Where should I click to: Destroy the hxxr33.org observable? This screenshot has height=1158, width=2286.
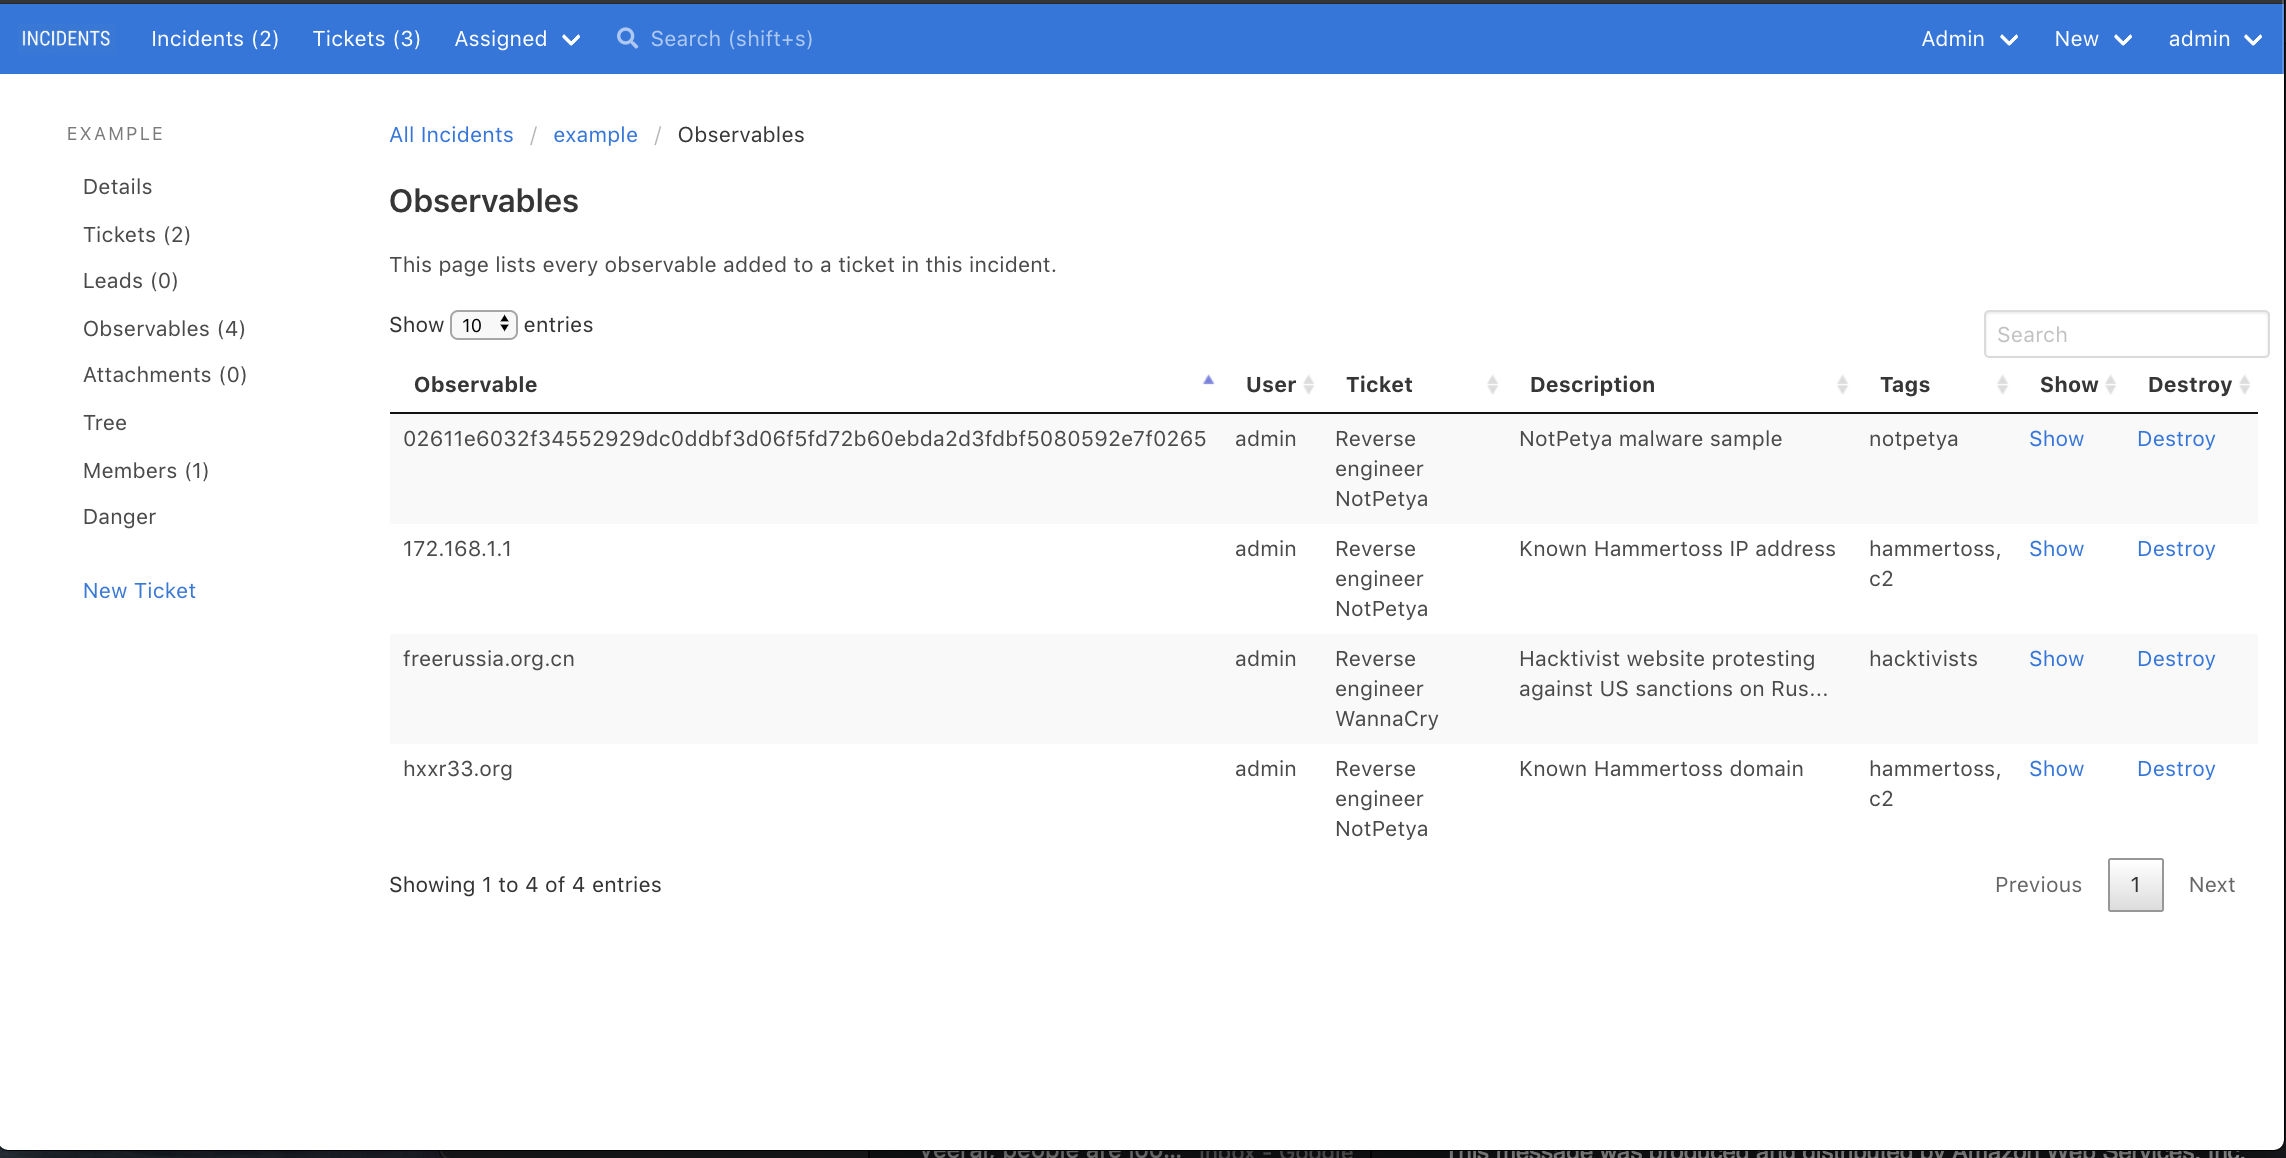(2176, 769)
